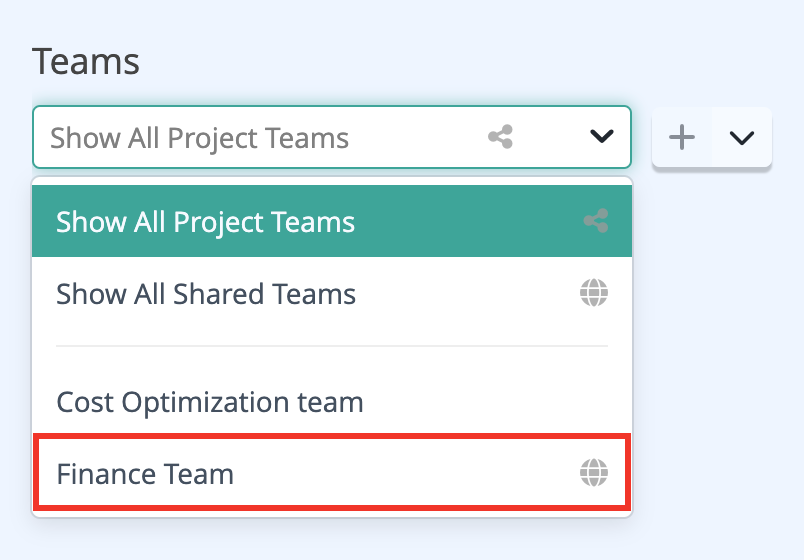The height and width of the screenshot is (560, 804).
Task: Click the plus icon to add a team
Action: coord(682,137)
